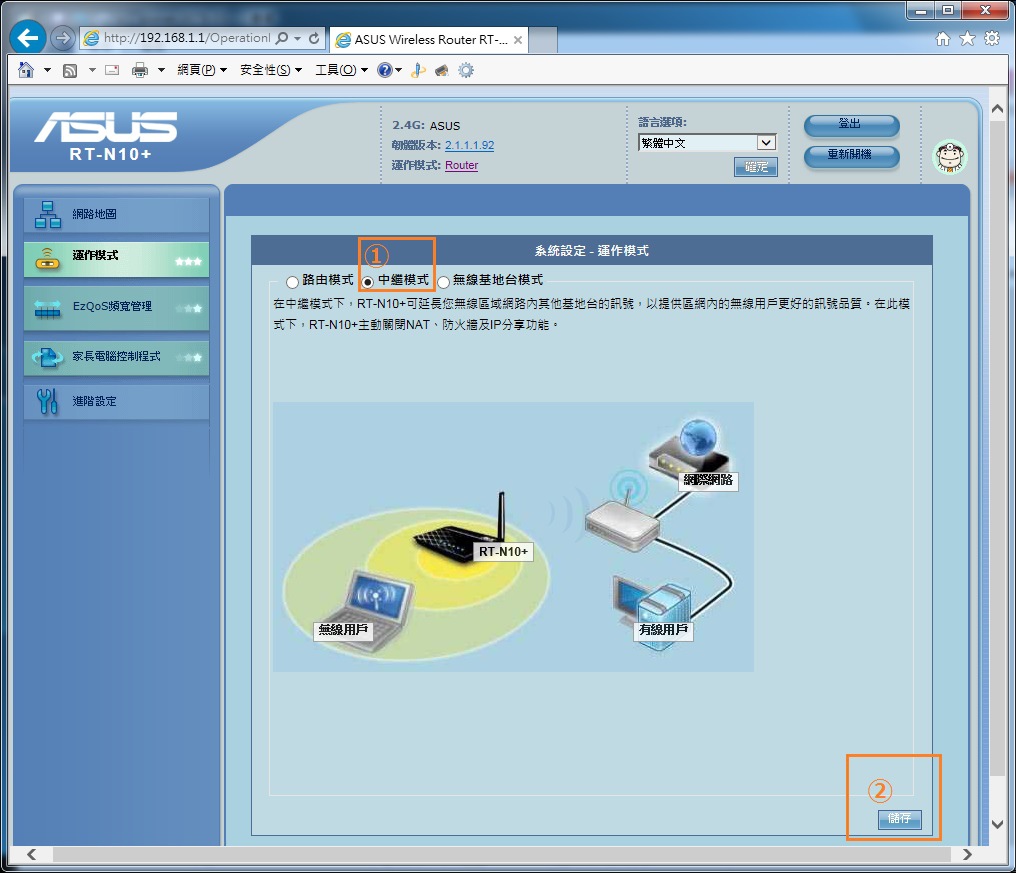
Task: Click the 儲存 save button
Action: click(x=899, y=819)
